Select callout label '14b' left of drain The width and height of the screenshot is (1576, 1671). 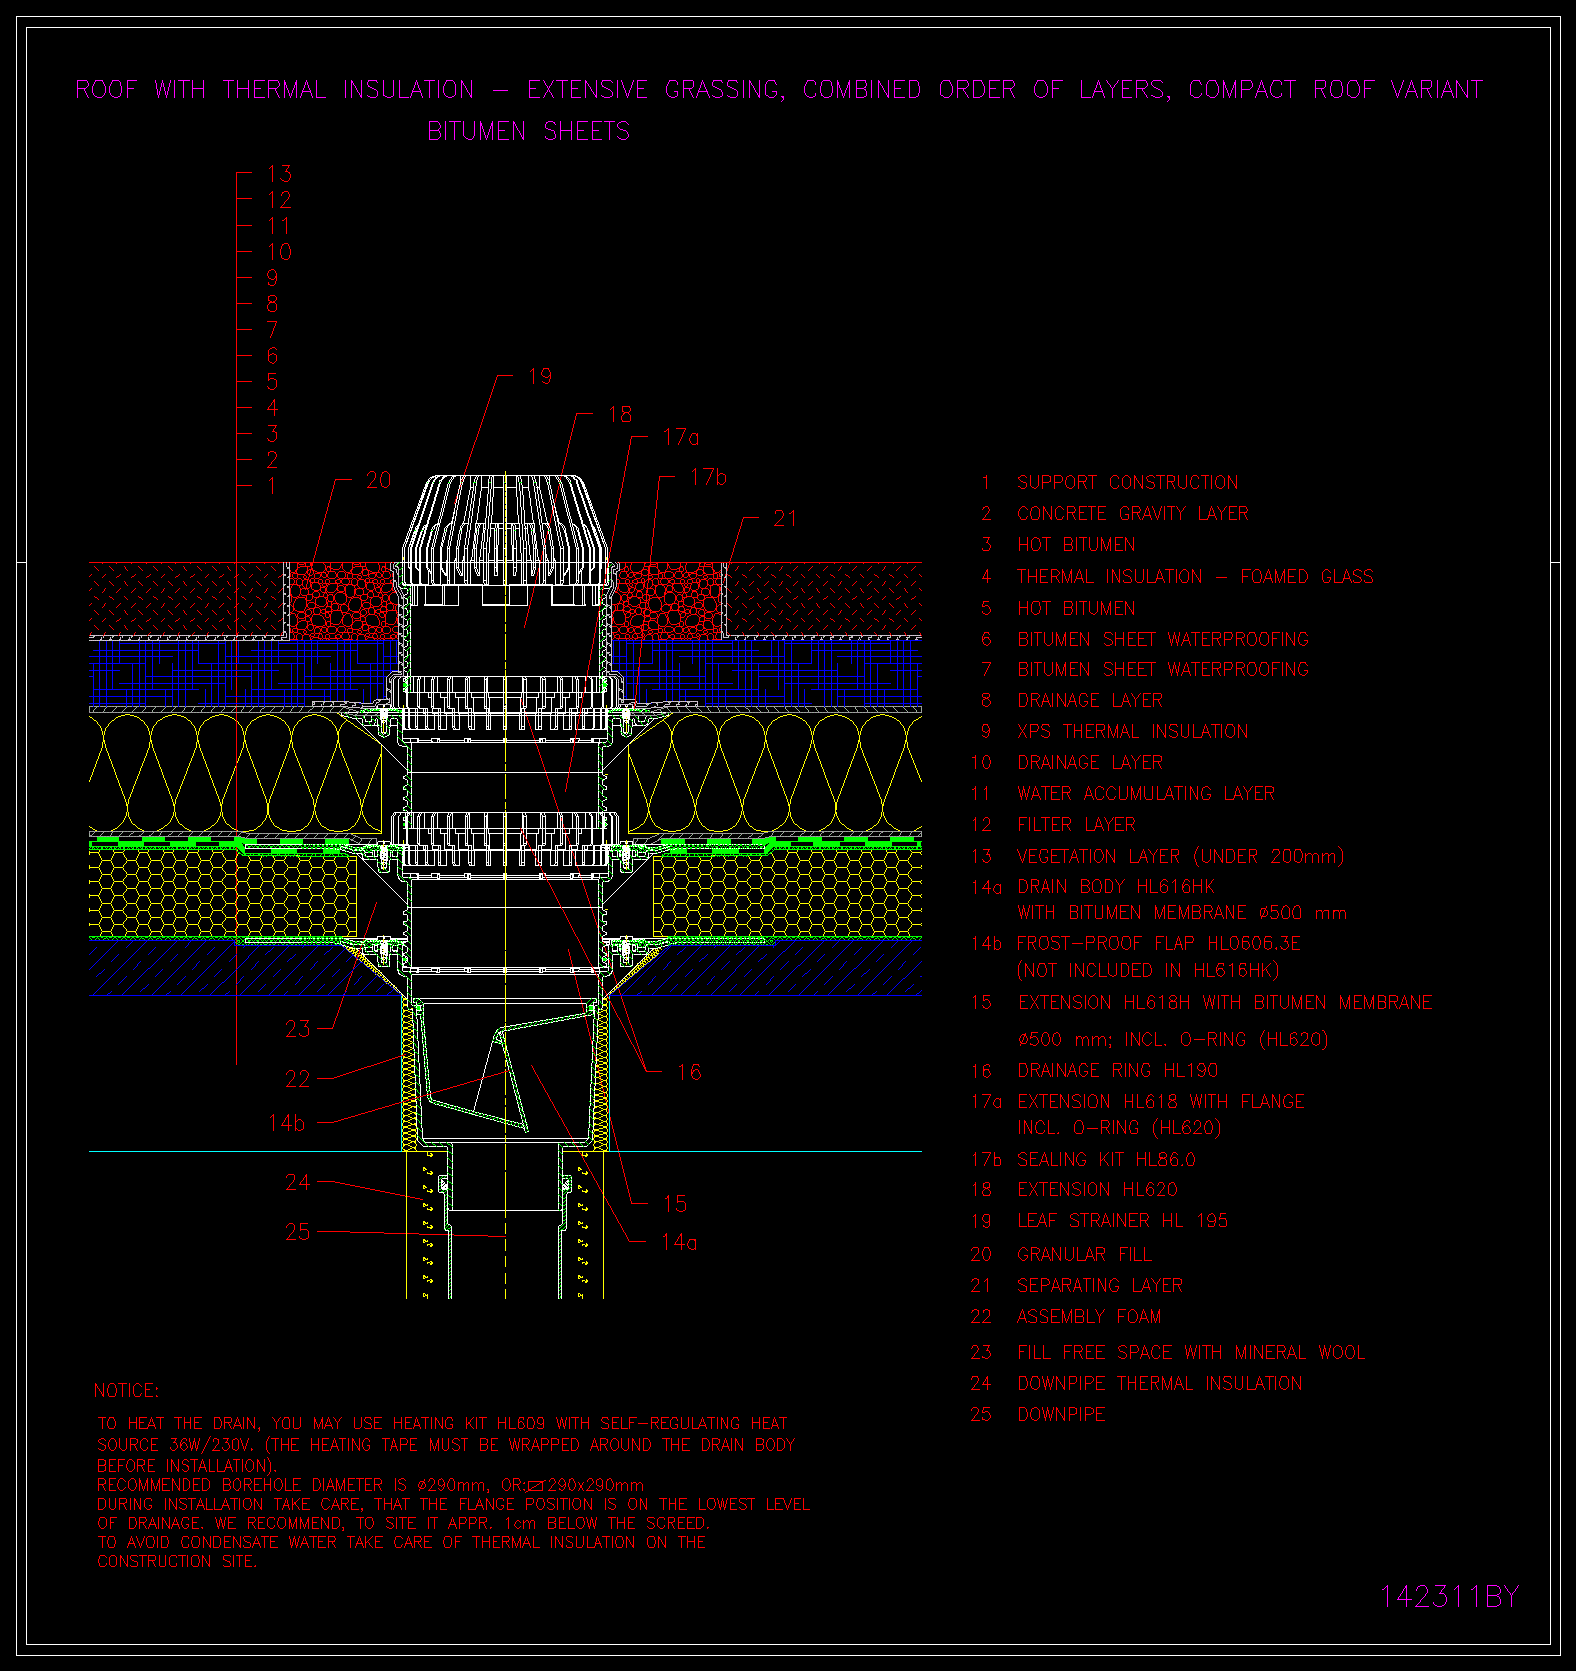pos(286,1123)
